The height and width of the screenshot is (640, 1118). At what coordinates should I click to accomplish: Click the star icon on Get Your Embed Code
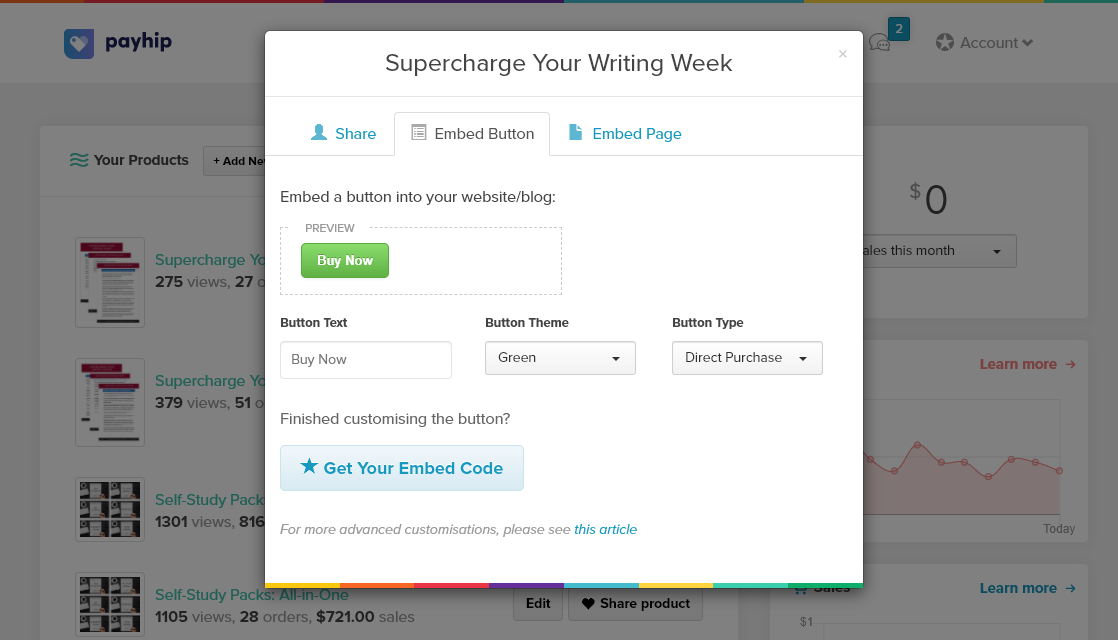point(309,467)
